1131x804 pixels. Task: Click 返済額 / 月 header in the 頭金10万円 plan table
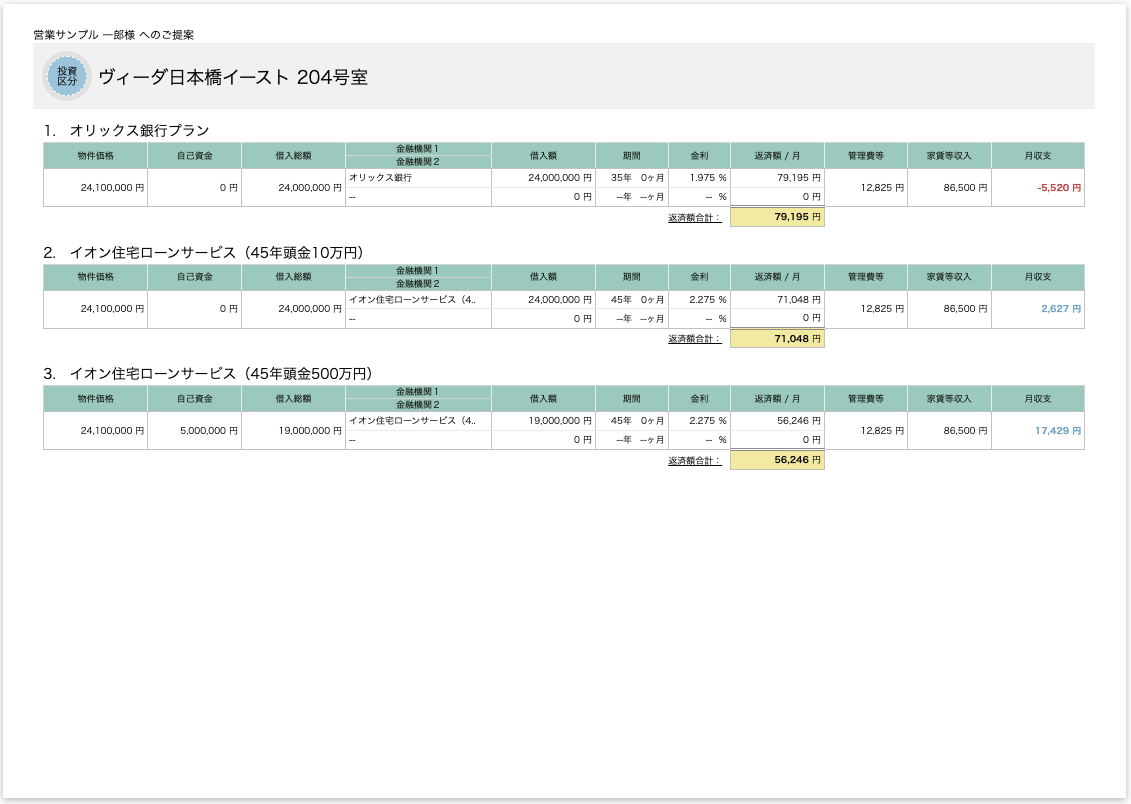[x=778, y=277]
